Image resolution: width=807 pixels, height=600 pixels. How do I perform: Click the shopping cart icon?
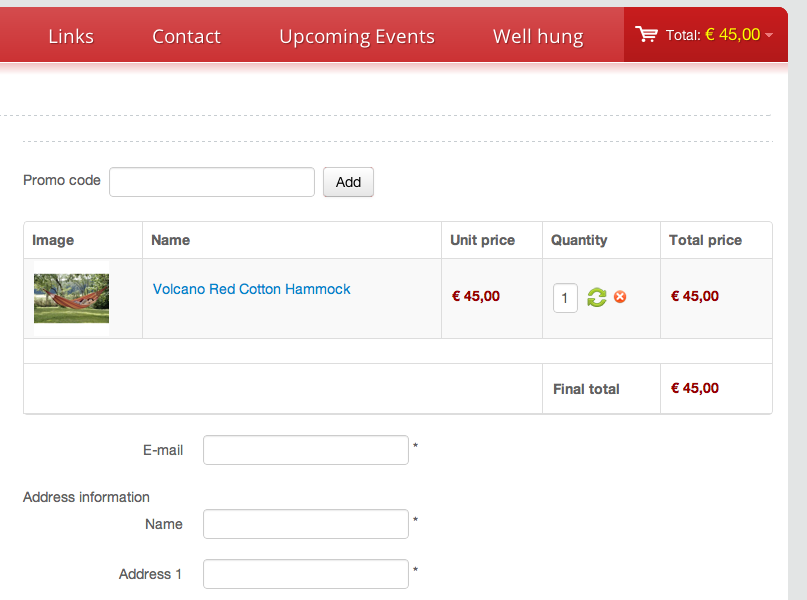pos(647,35)
